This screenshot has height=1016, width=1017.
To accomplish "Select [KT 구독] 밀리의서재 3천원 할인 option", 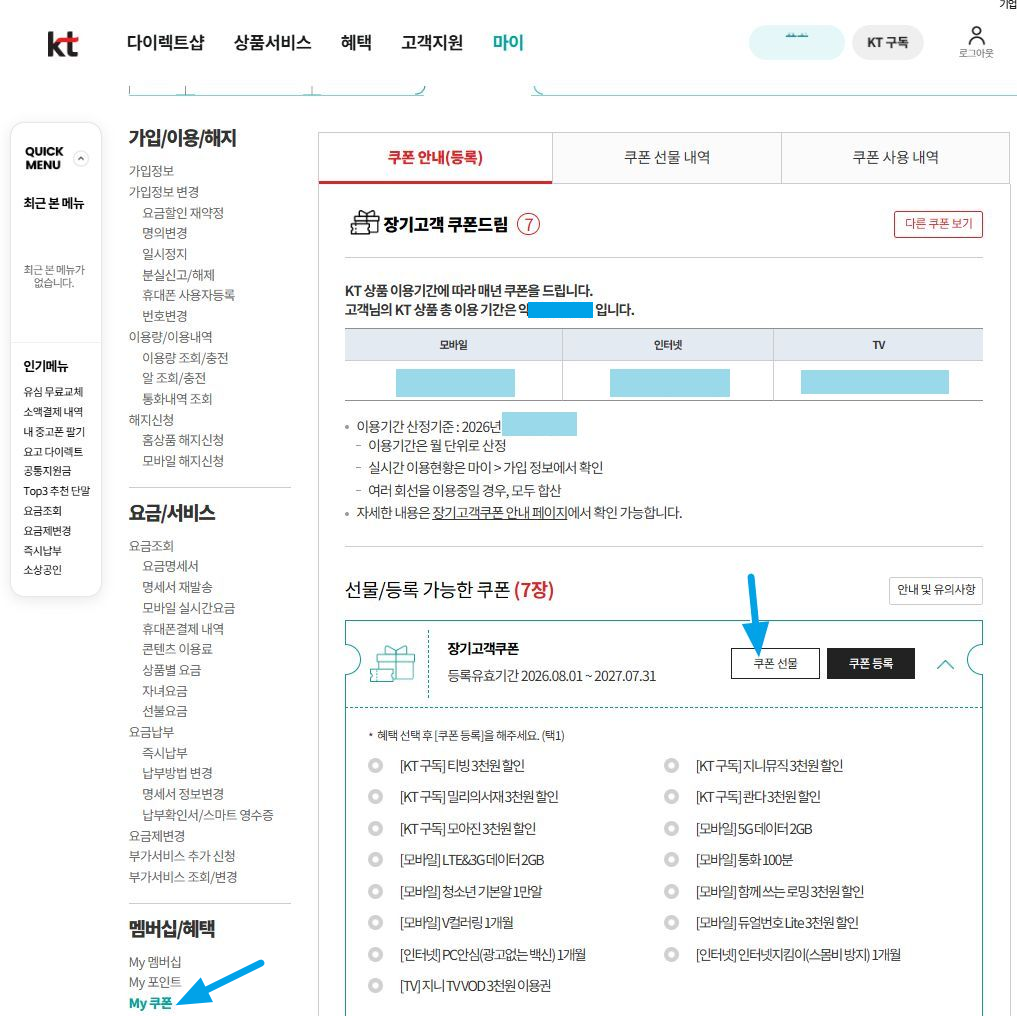I will pyautogui.click(x=376, y=796).
